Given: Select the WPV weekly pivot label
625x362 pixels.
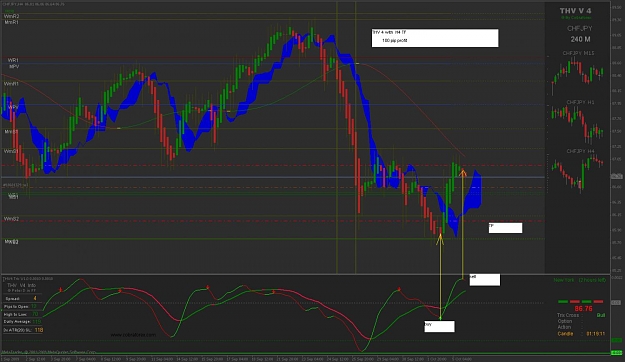Looking at the screenshot, I should (x=13, y=107).
